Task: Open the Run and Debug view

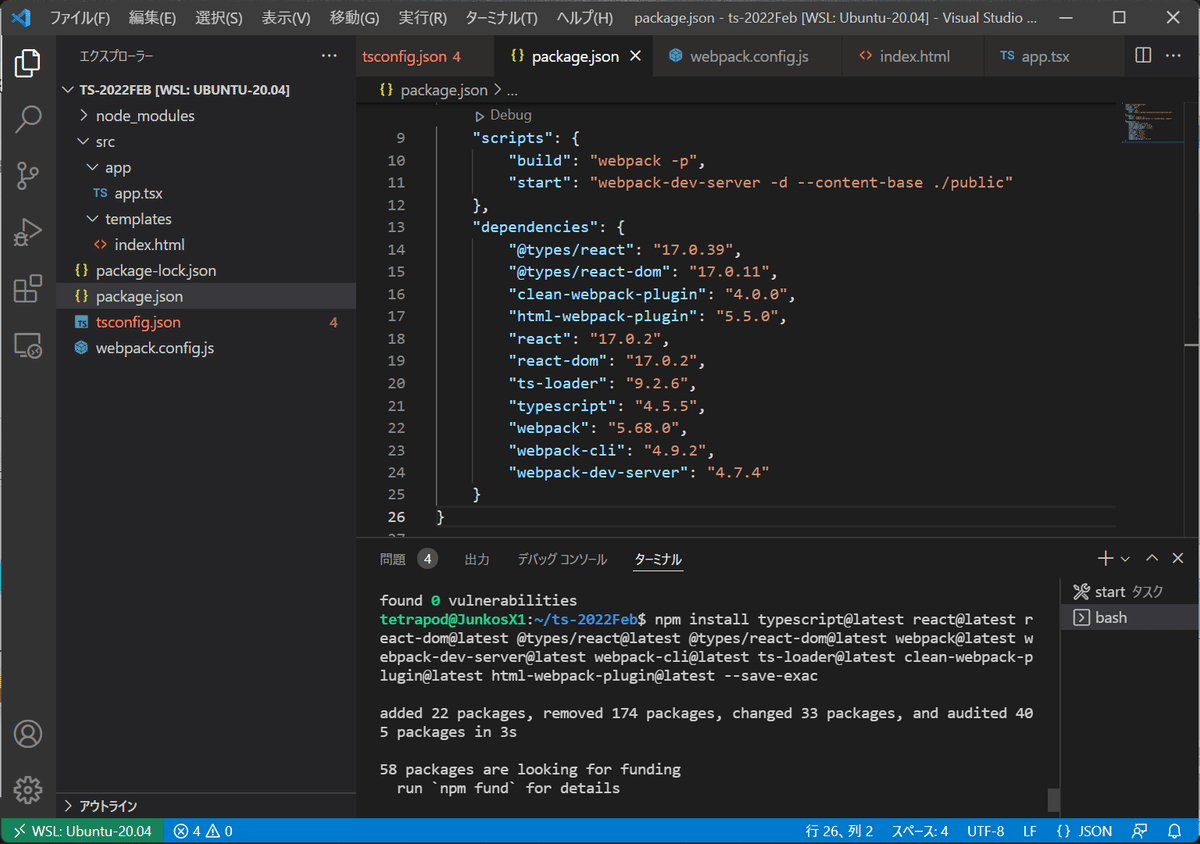Action: [27, 231]
